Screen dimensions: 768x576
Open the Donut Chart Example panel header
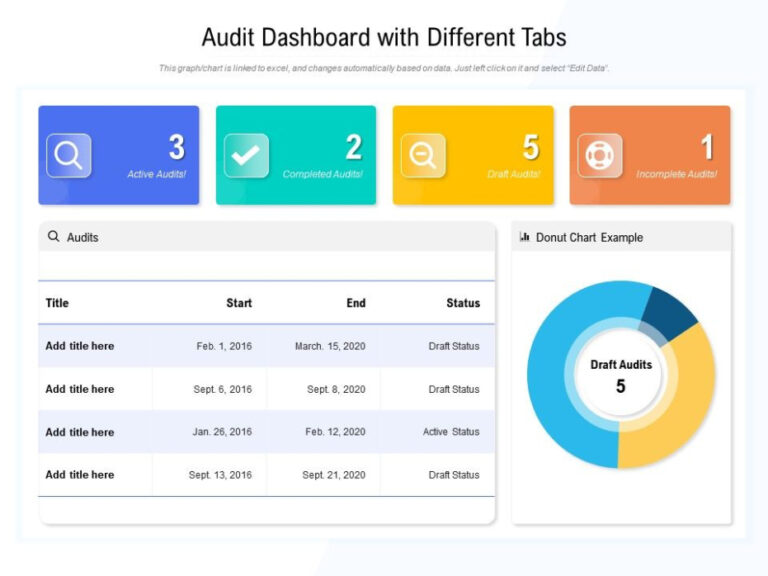click(x=622, y=237)
